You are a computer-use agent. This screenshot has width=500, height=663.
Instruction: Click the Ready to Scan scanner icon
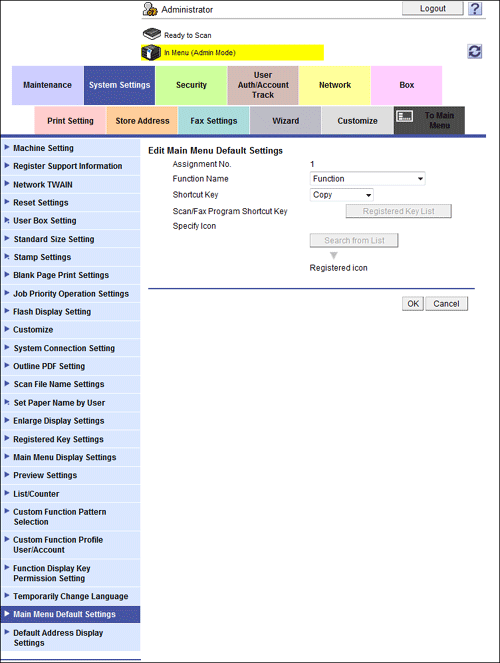point(152,34)
